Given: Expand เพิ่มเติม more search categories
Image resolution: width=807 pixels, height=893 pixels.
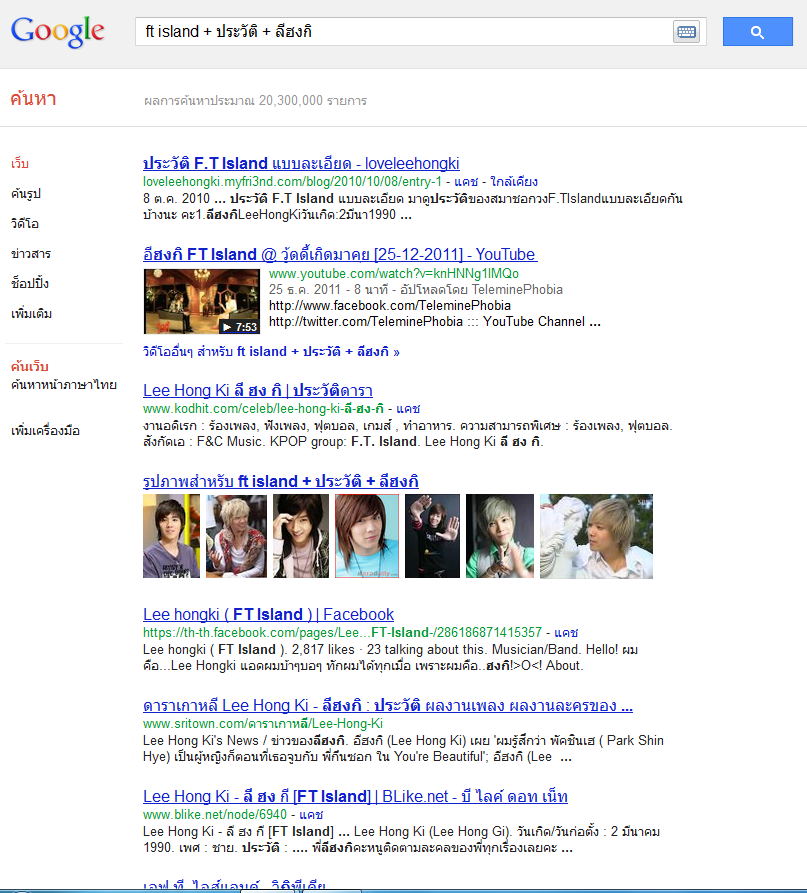Looking at the screenshot, I should (31, 313).
